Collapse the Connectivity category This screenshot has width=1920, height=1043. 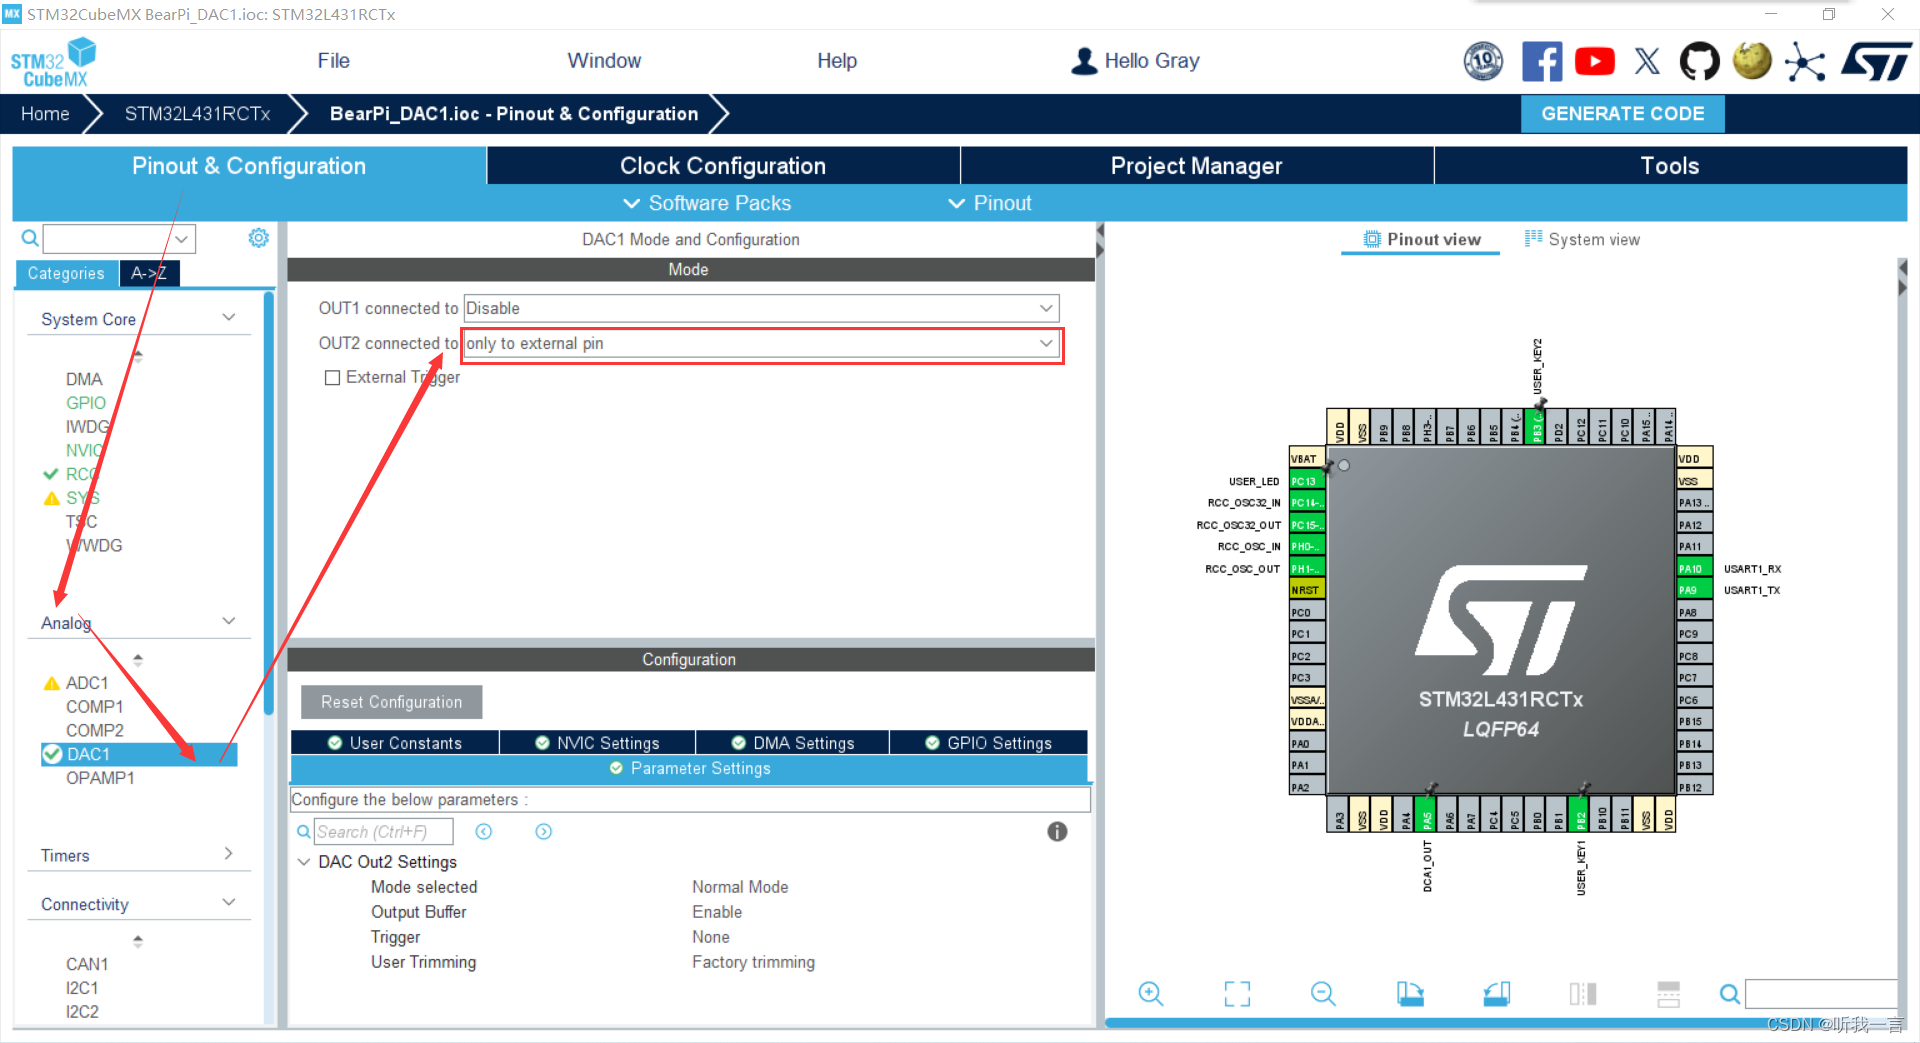pyautogui.click(x=229, y=903)
